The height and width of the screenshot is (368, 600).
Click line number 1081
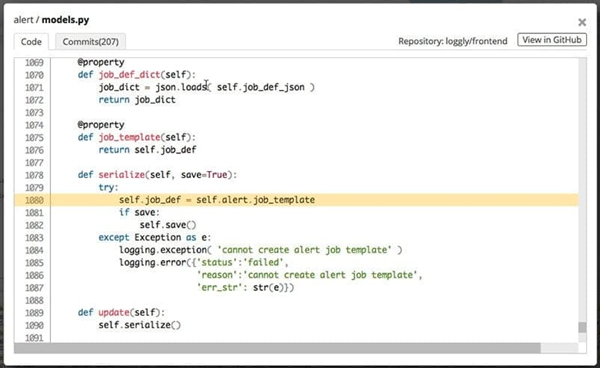click(34, 213)
